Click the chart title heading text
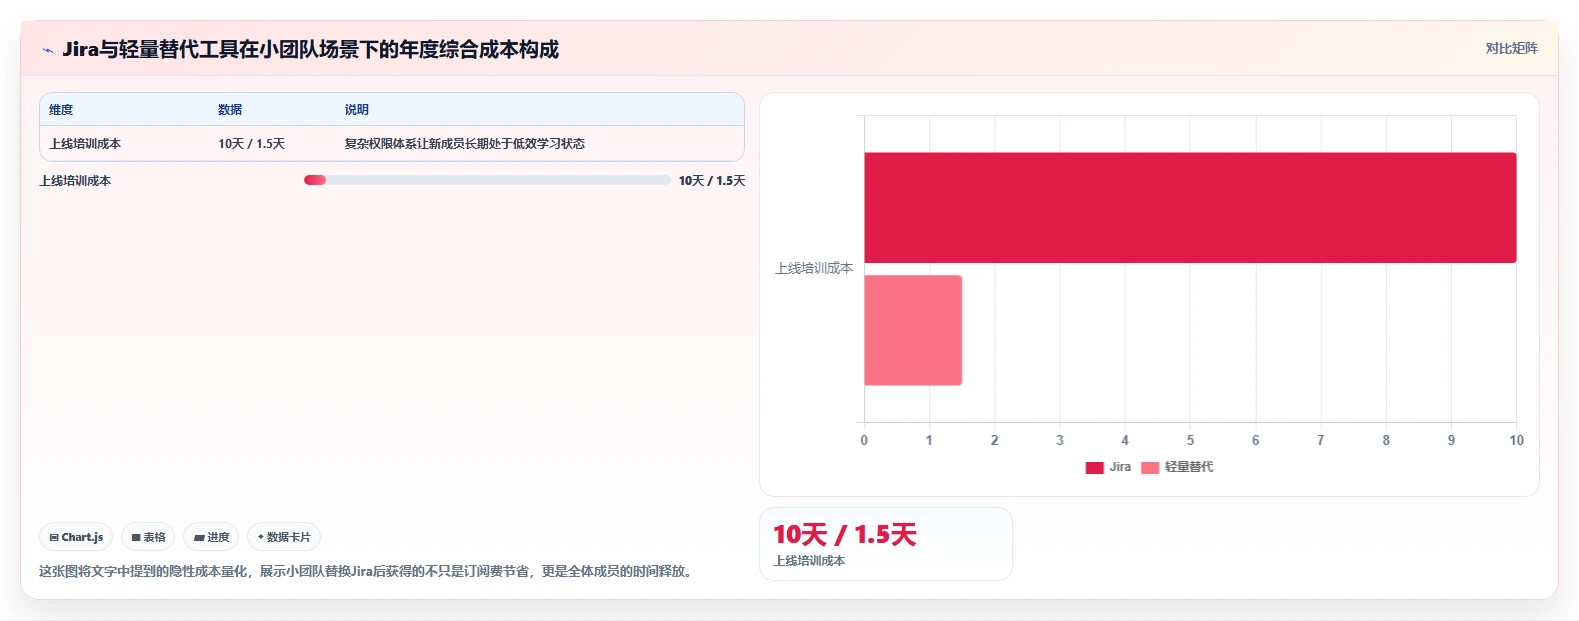Image resolution: width=1579 pixels, height=621 pixels. 310,49
